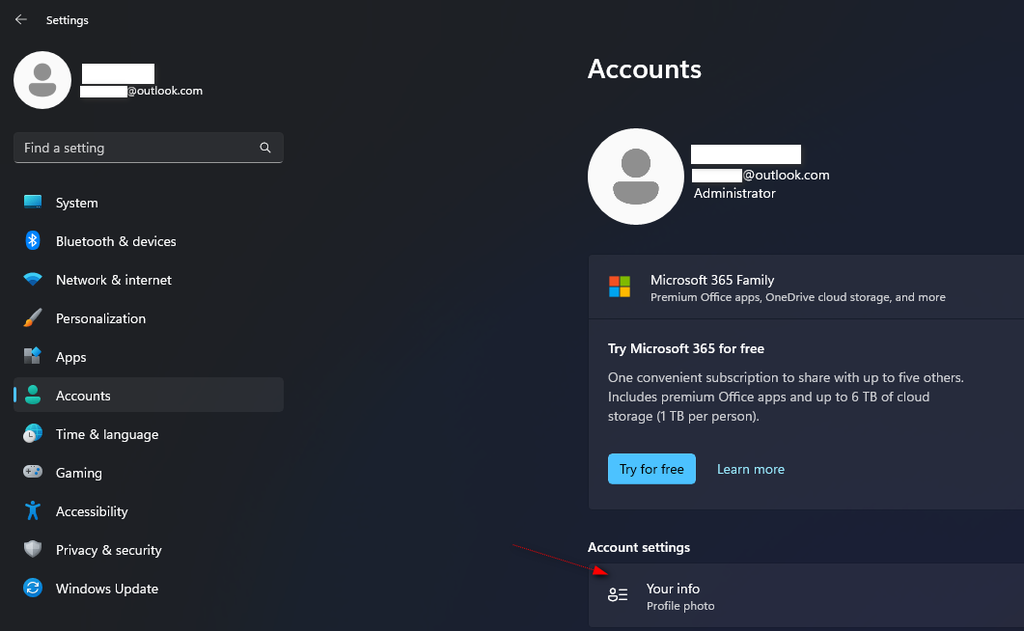Click the Windows Update refresh icon
1024x631 pixels.
pyautogui.click(x=32, y=589)
